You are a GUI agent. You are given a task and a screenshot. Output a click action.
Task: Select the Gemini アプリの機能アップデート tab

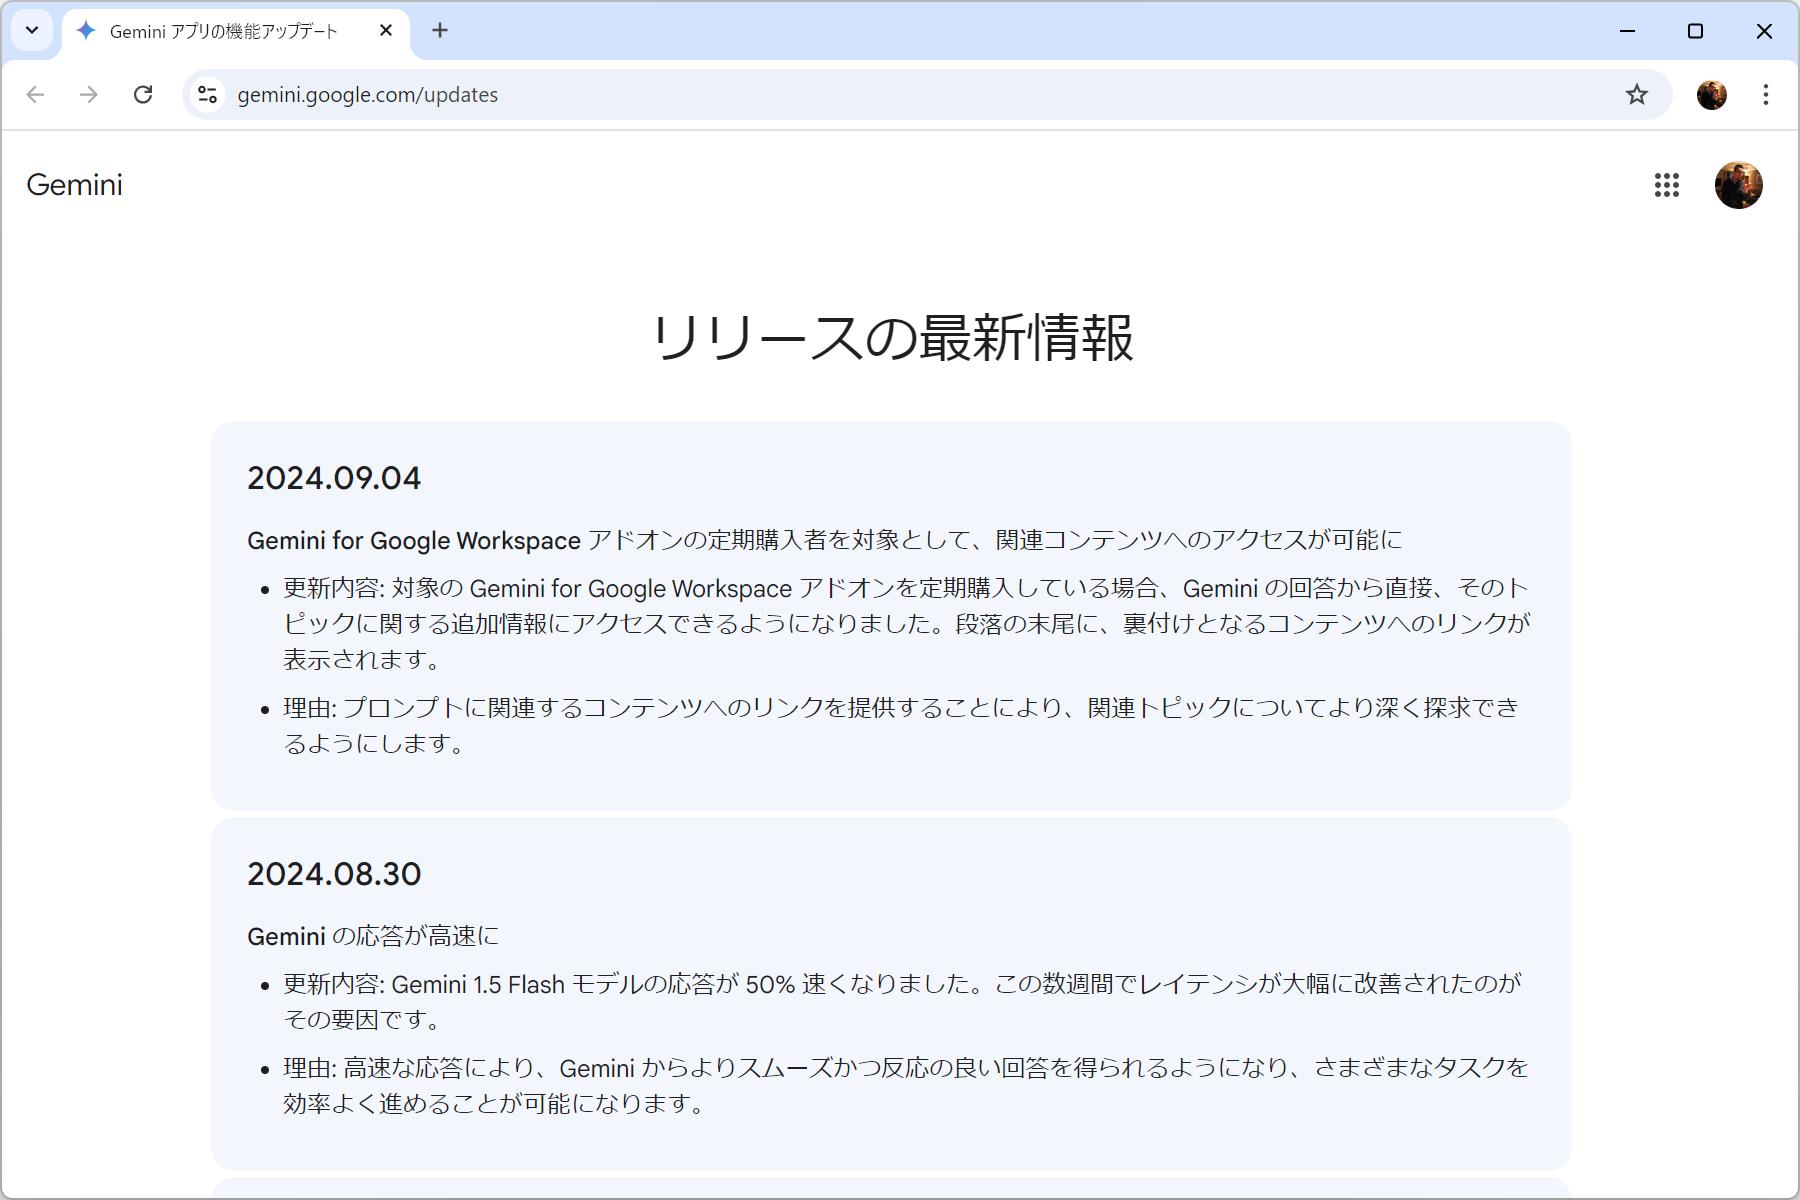coord(236,31)
